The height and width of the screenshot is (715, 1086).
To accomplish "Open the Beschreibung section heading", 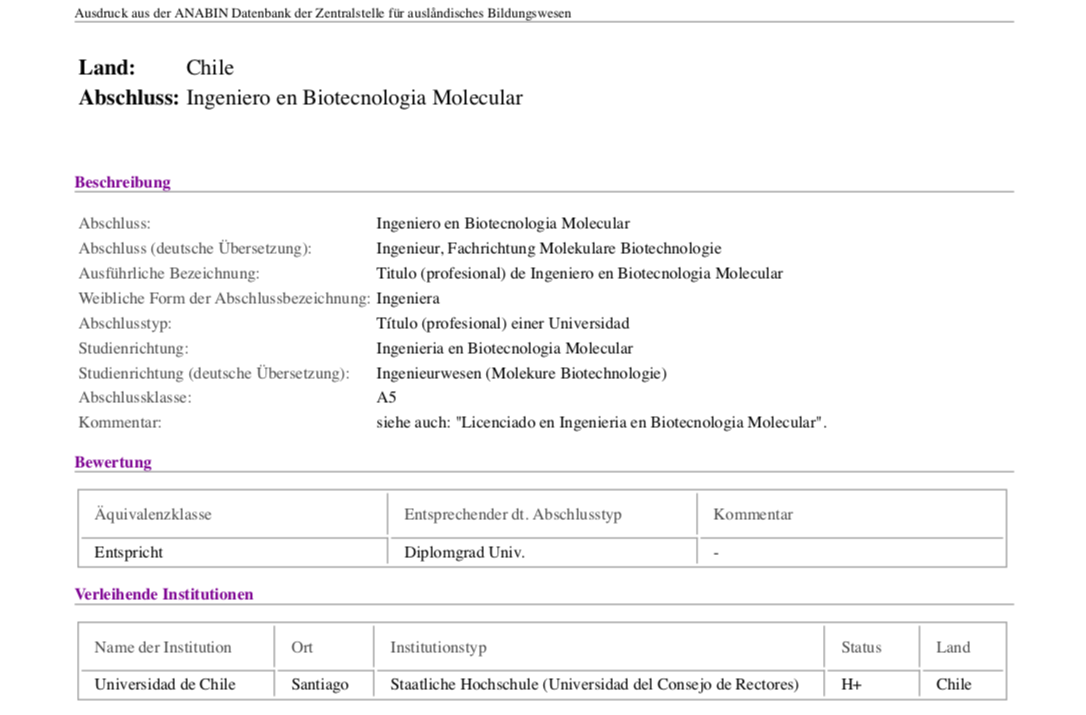I will [x=122, y=182].
